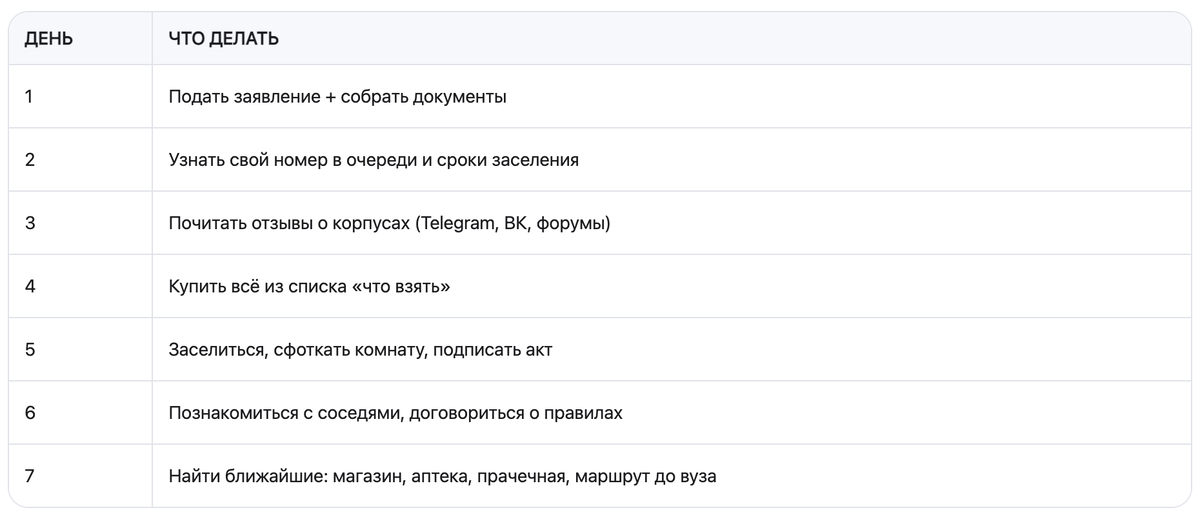Click 'Узнать свой номер в очереди' row text

click(373, 160)
